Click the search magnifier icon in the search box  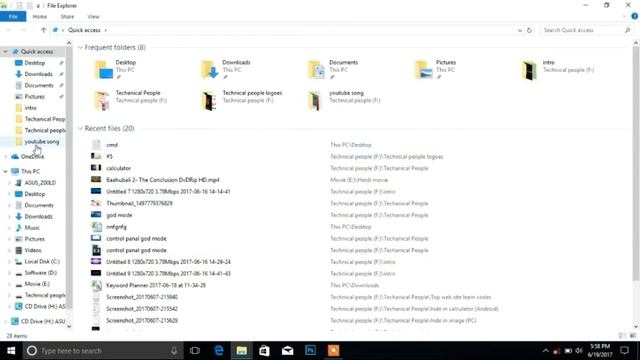click(x=627, y=30)
